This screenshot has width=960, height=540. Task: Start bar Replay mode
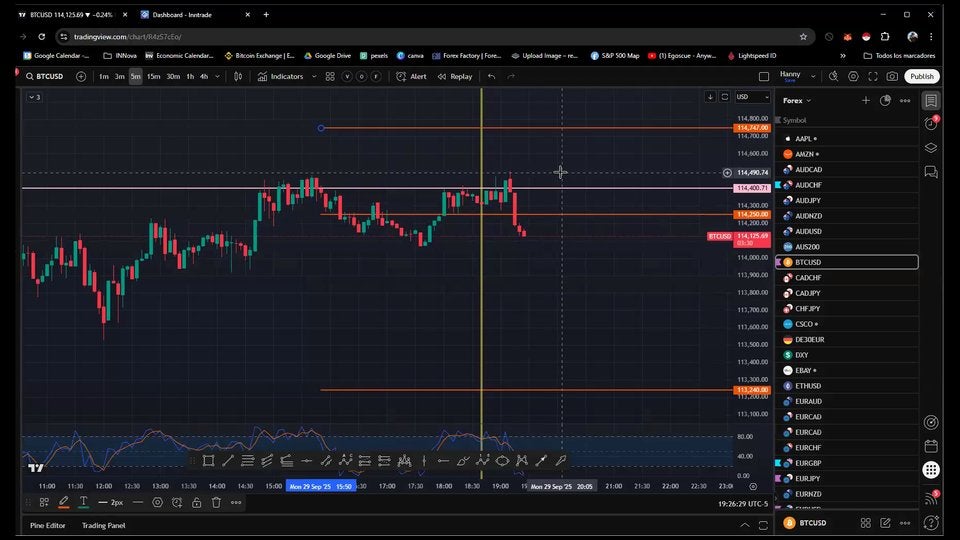pyautogui.click(x=455, y=76)
